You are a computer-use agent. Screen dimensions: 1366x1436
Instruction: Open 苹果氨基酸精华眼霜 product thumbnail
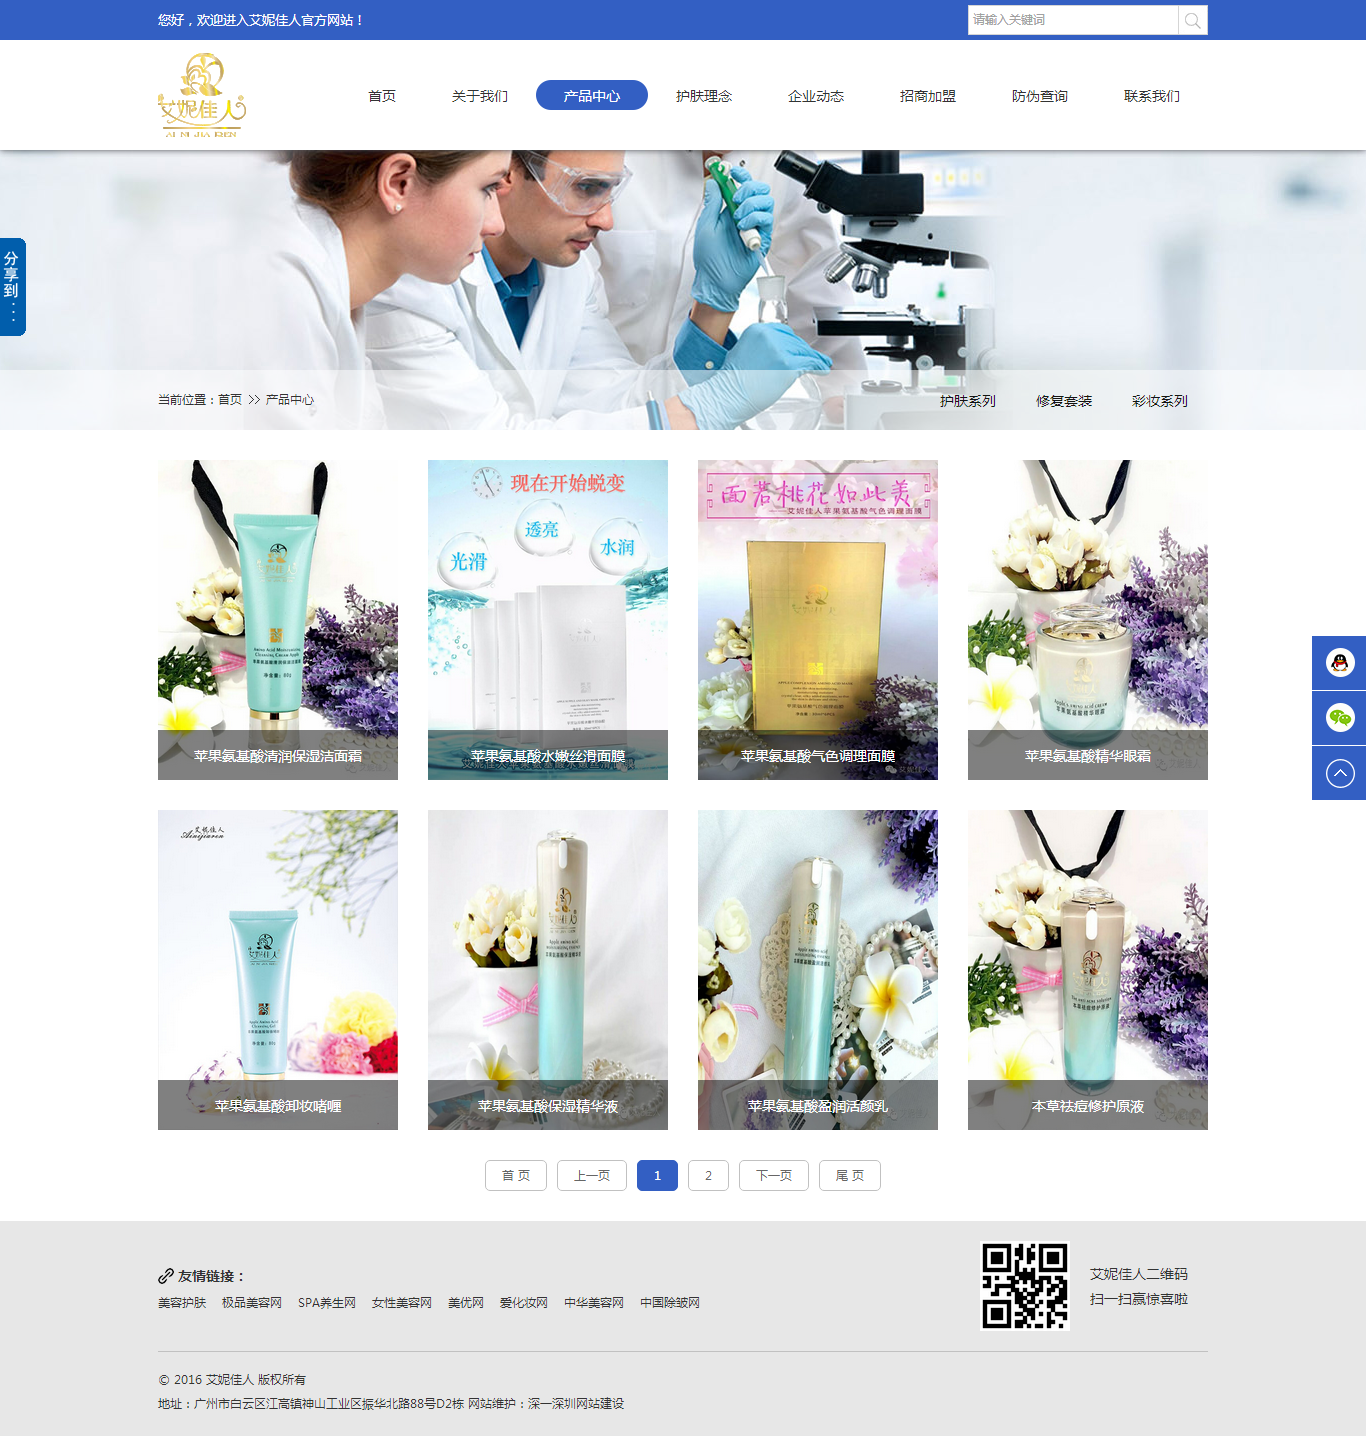[x=1088, y=620]
